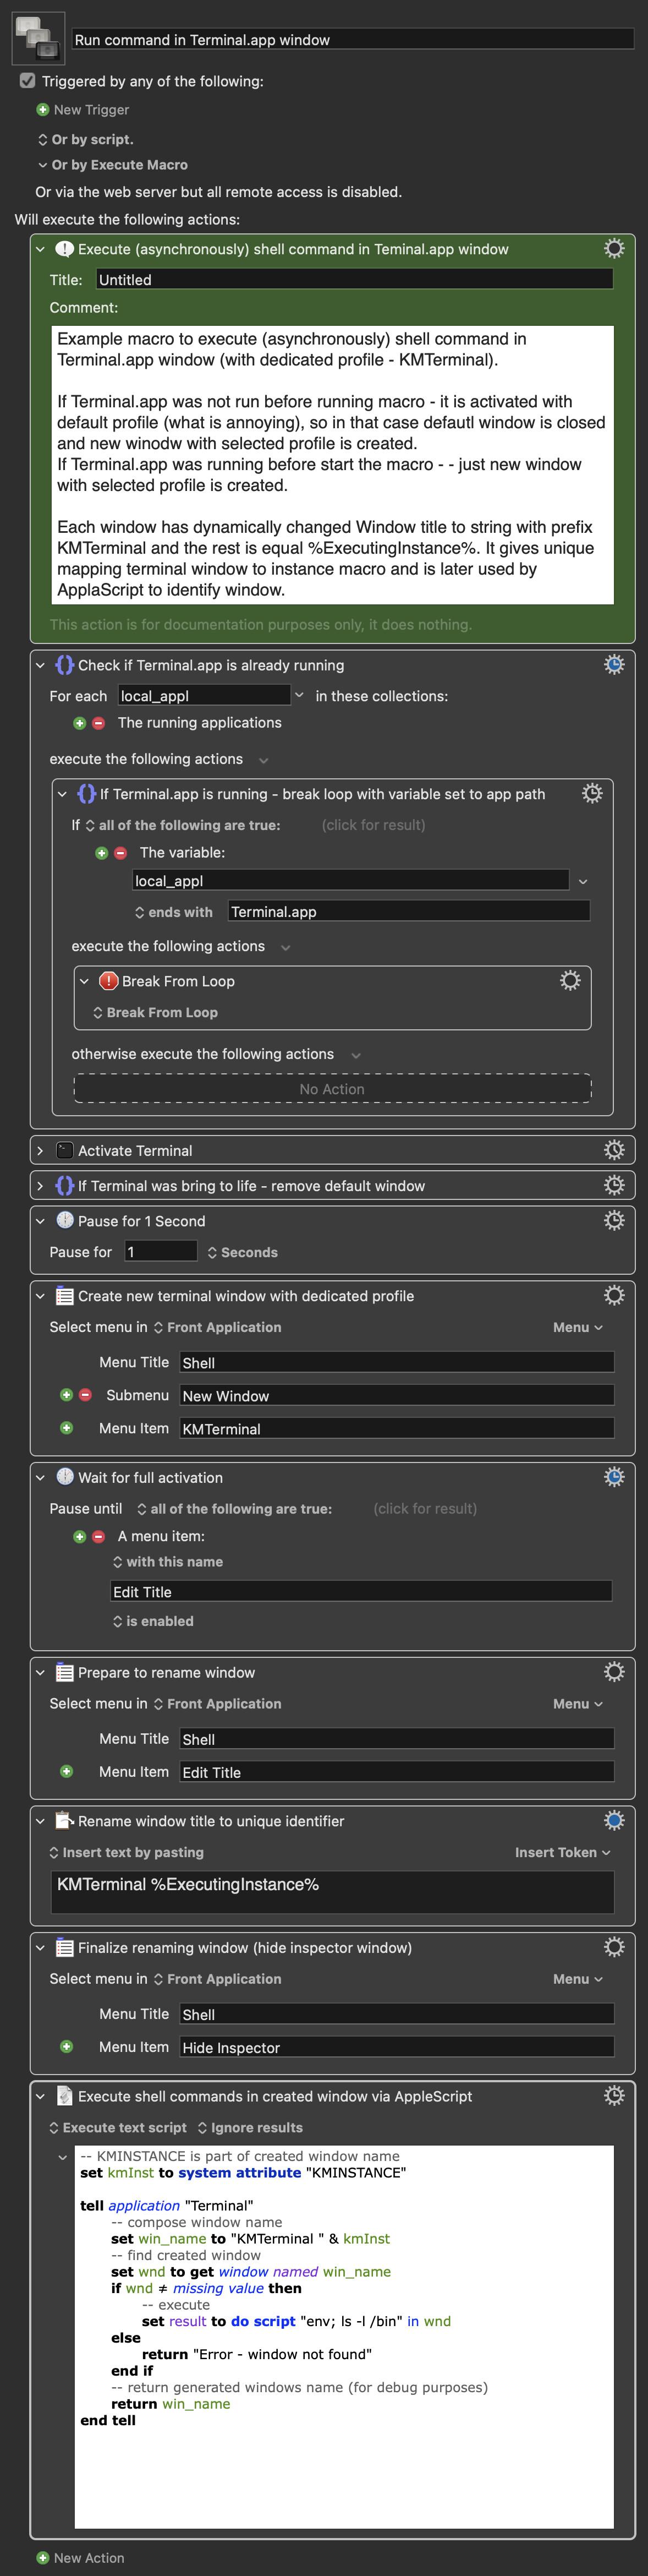Open the 'ends with' condition dropdown

174,912
